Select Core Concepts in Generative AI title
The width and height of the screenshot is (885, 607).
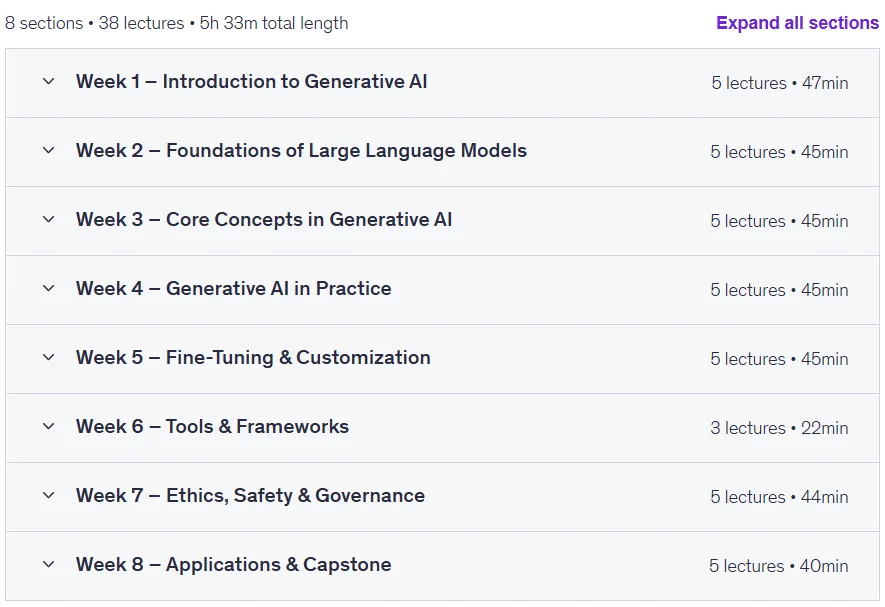point(309,219)
